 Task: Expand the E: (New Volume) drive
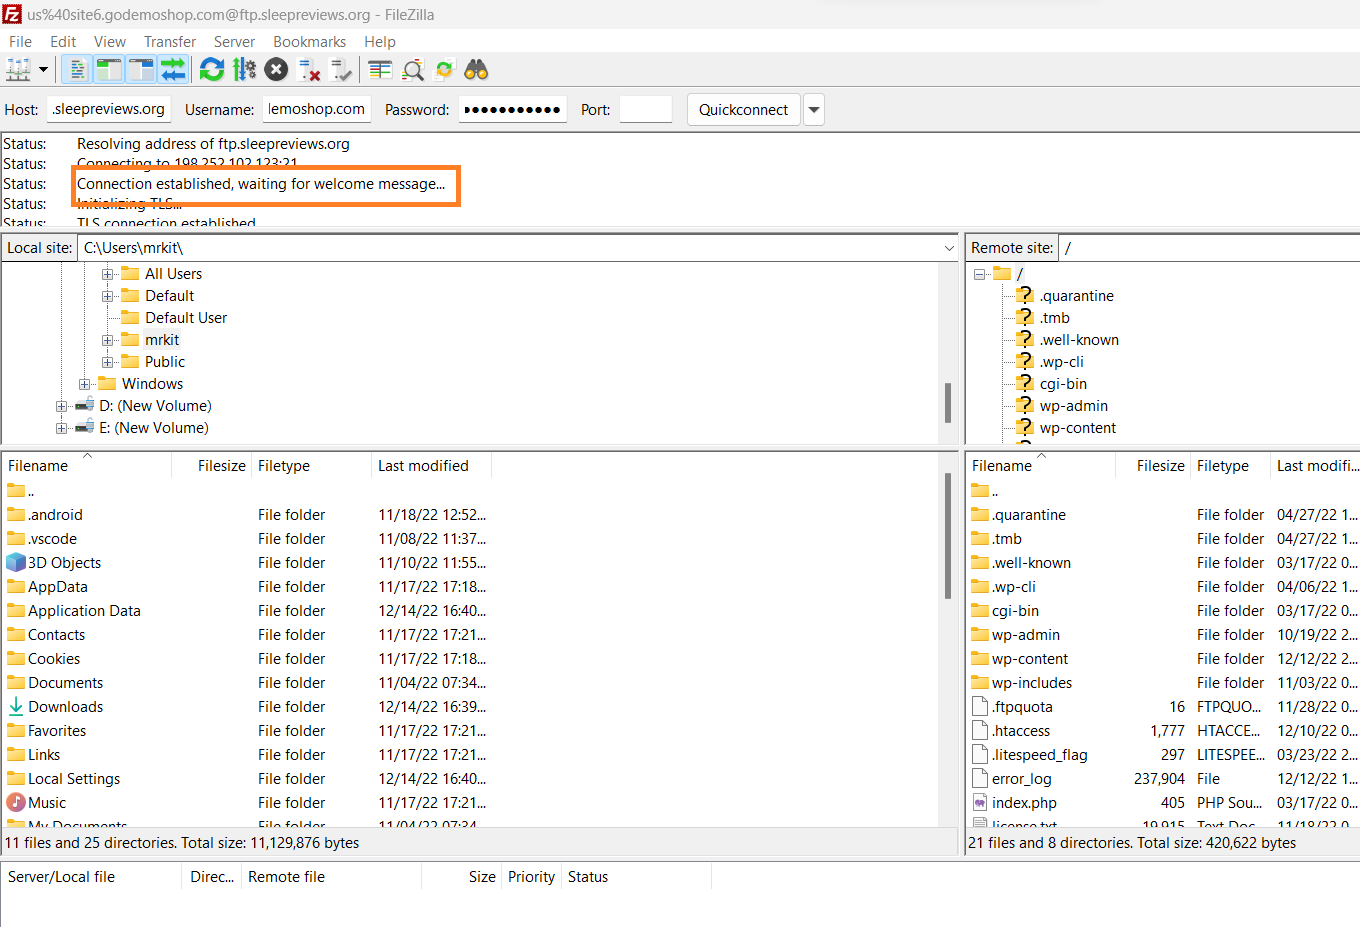[62, 428]
